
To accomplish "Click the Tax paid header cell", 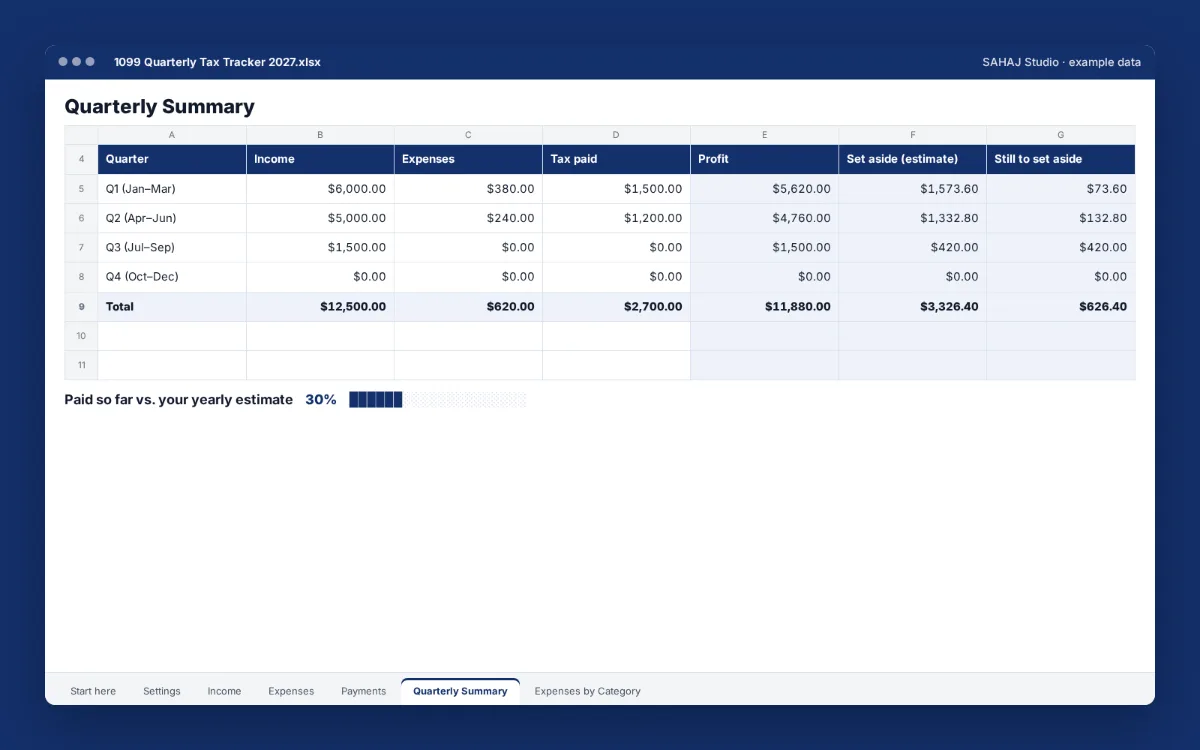I will (x=616, y=159).
